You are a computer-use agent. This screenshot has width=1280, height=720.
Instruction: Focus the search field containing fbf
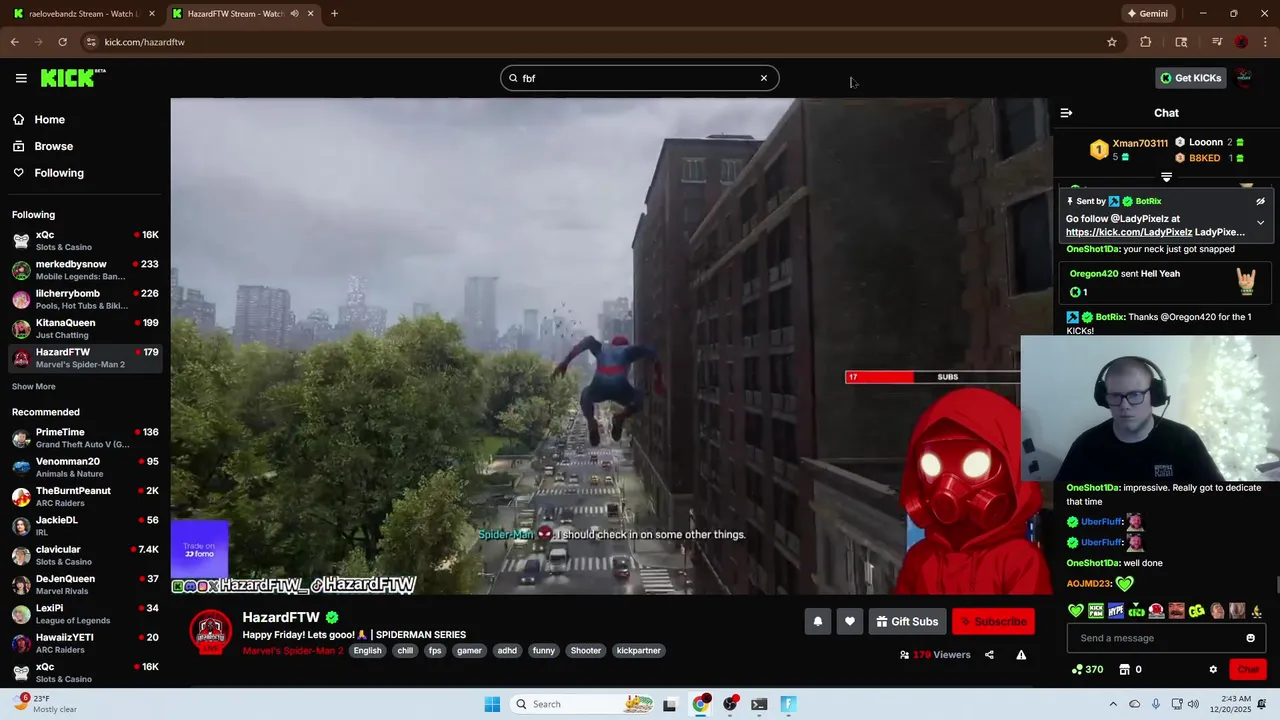tap(639, 78)
